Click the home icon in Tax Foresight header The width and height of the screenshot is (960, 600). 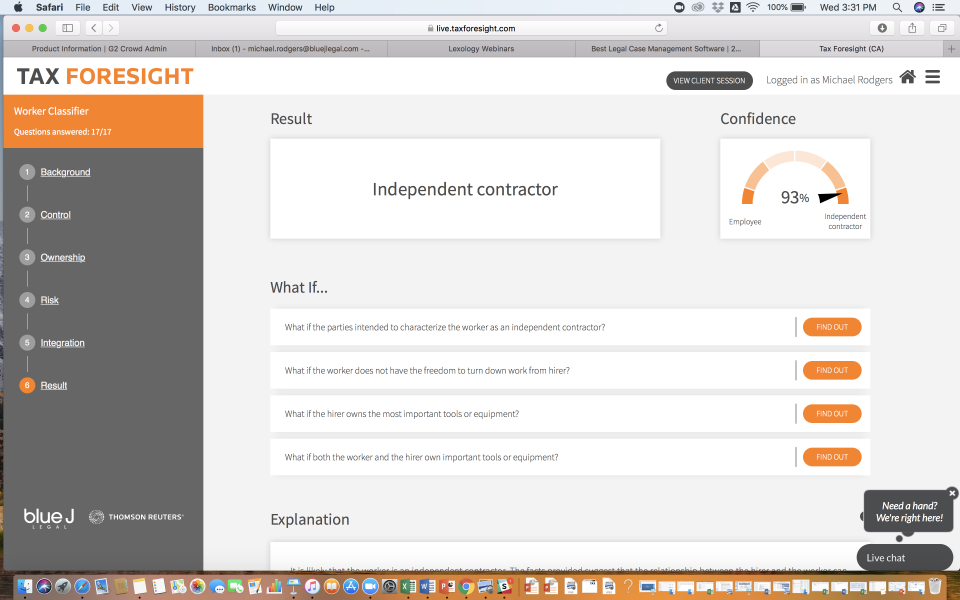click(x=907, y=77)
